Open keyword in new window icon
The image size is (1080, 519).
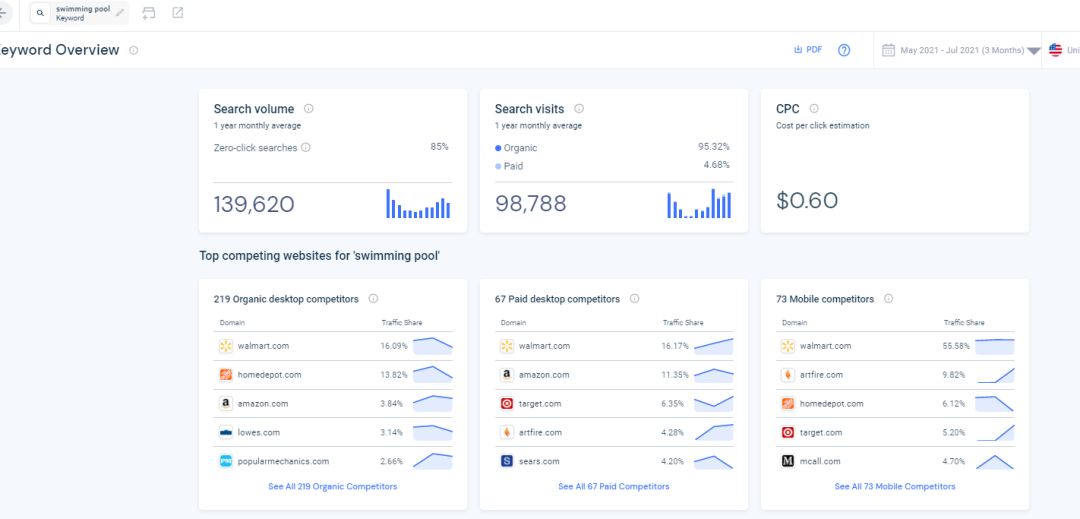click(x=178, y=13)
